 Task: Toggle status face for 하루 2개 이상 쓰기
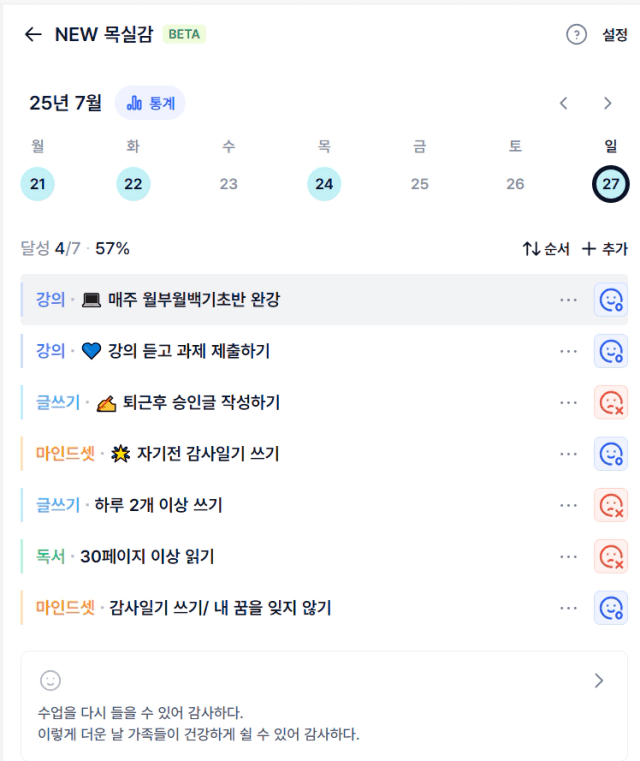611,505
